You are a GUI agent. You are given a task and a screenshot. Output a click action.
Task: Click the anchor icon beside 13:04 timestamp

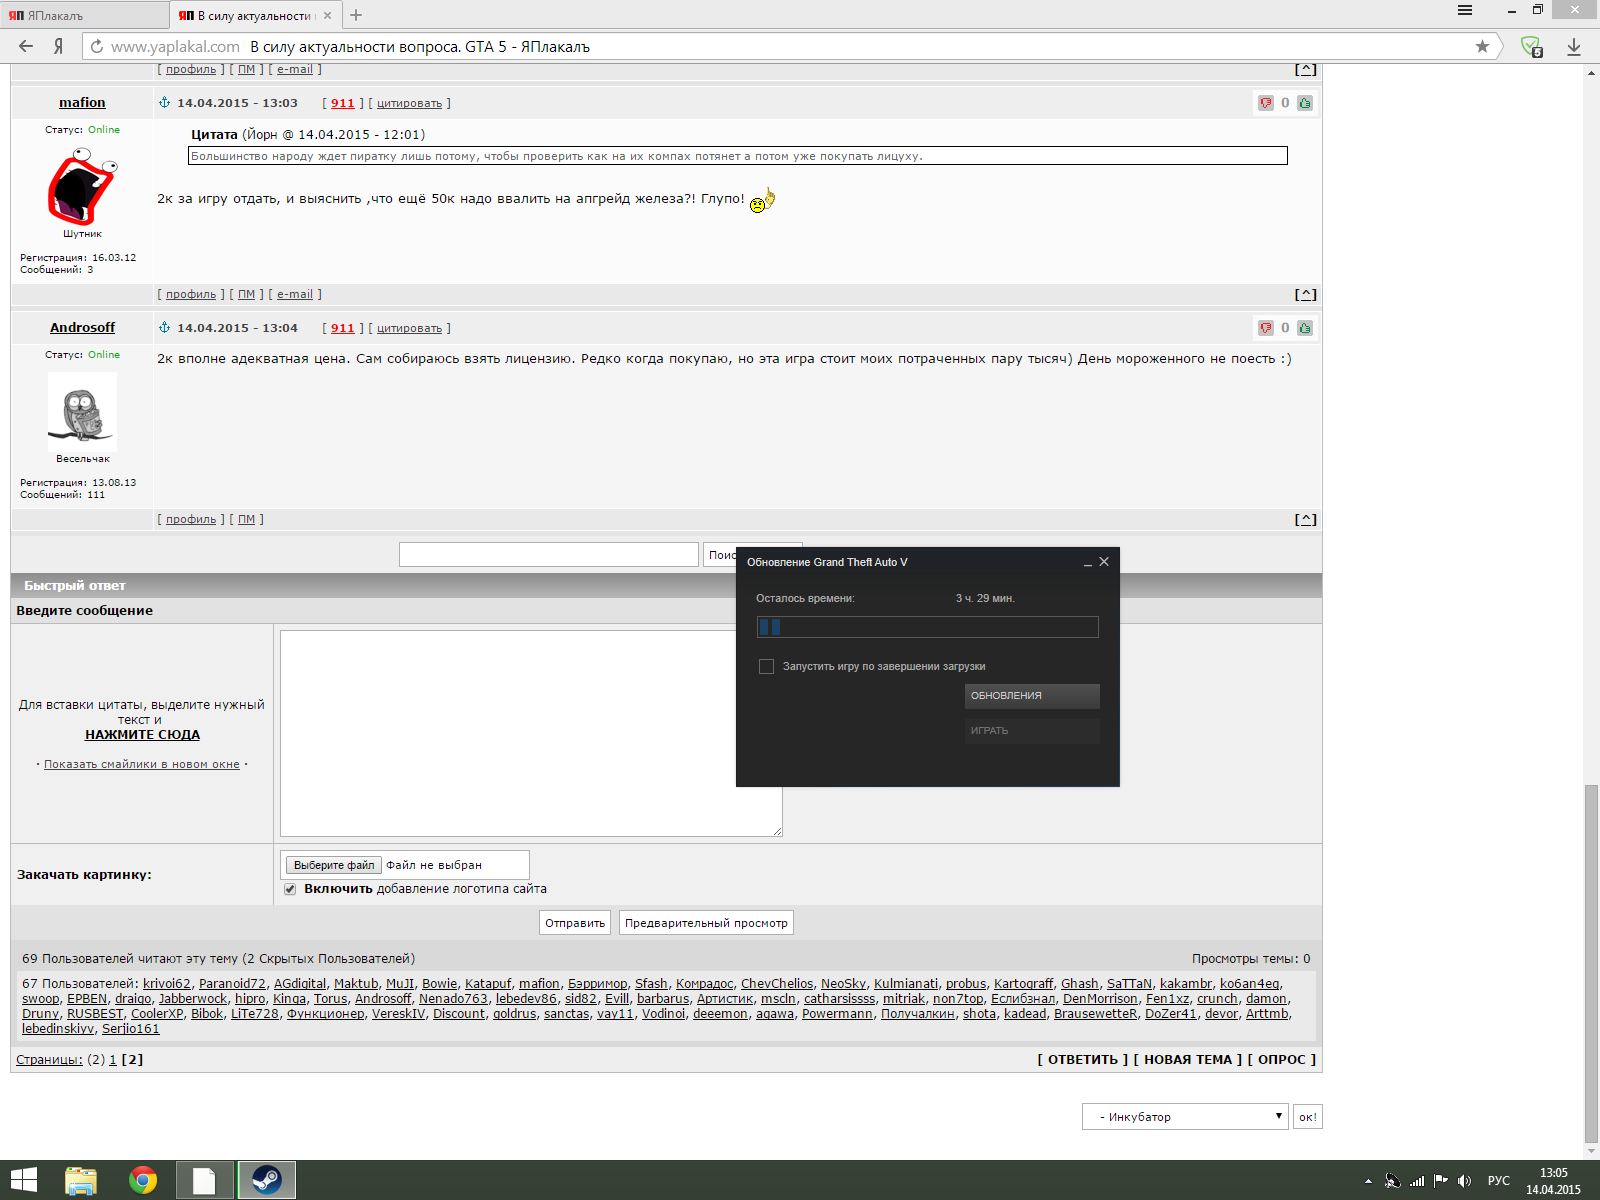coord(165,328)
